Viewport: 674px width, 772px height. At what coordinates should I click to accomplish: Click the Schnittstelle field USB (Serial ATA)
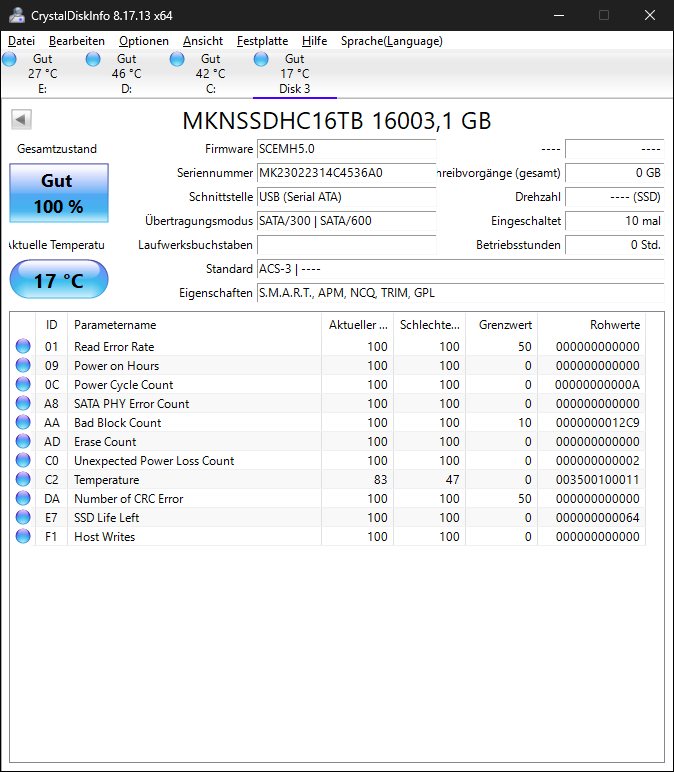tap(347, 197)
